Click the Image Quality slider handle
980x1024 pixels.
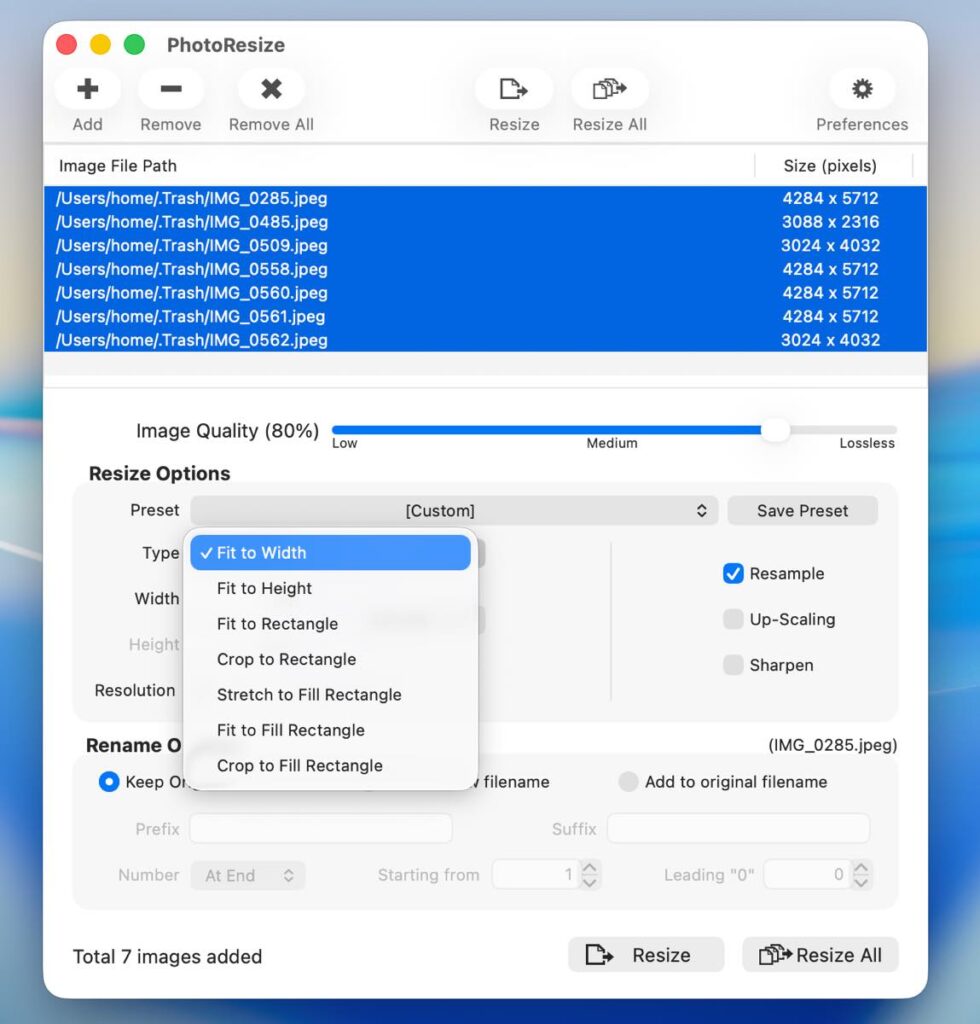tap(775, 431)
